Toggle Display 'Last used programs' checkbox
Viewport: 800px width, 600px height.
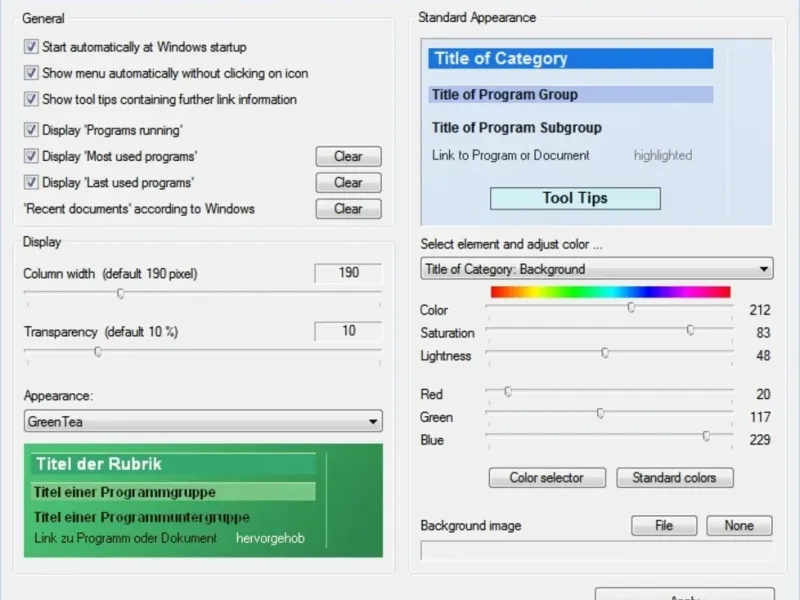(x=31, y=182)
